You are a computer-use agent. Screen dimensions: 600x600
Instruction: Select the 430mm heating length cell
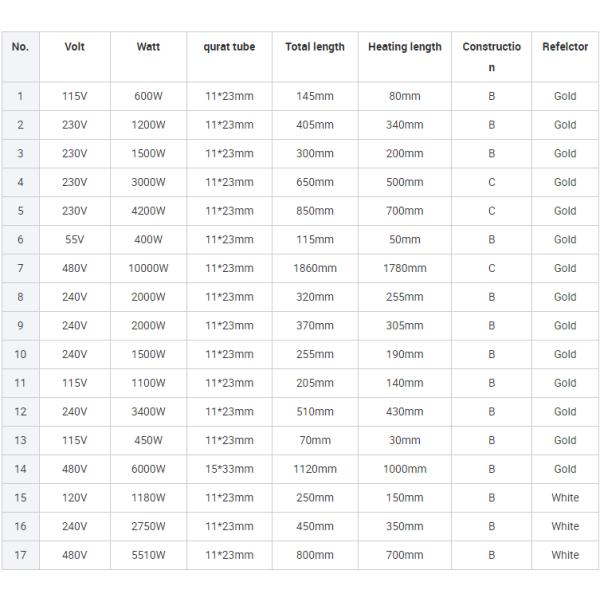tap(405, 412)
